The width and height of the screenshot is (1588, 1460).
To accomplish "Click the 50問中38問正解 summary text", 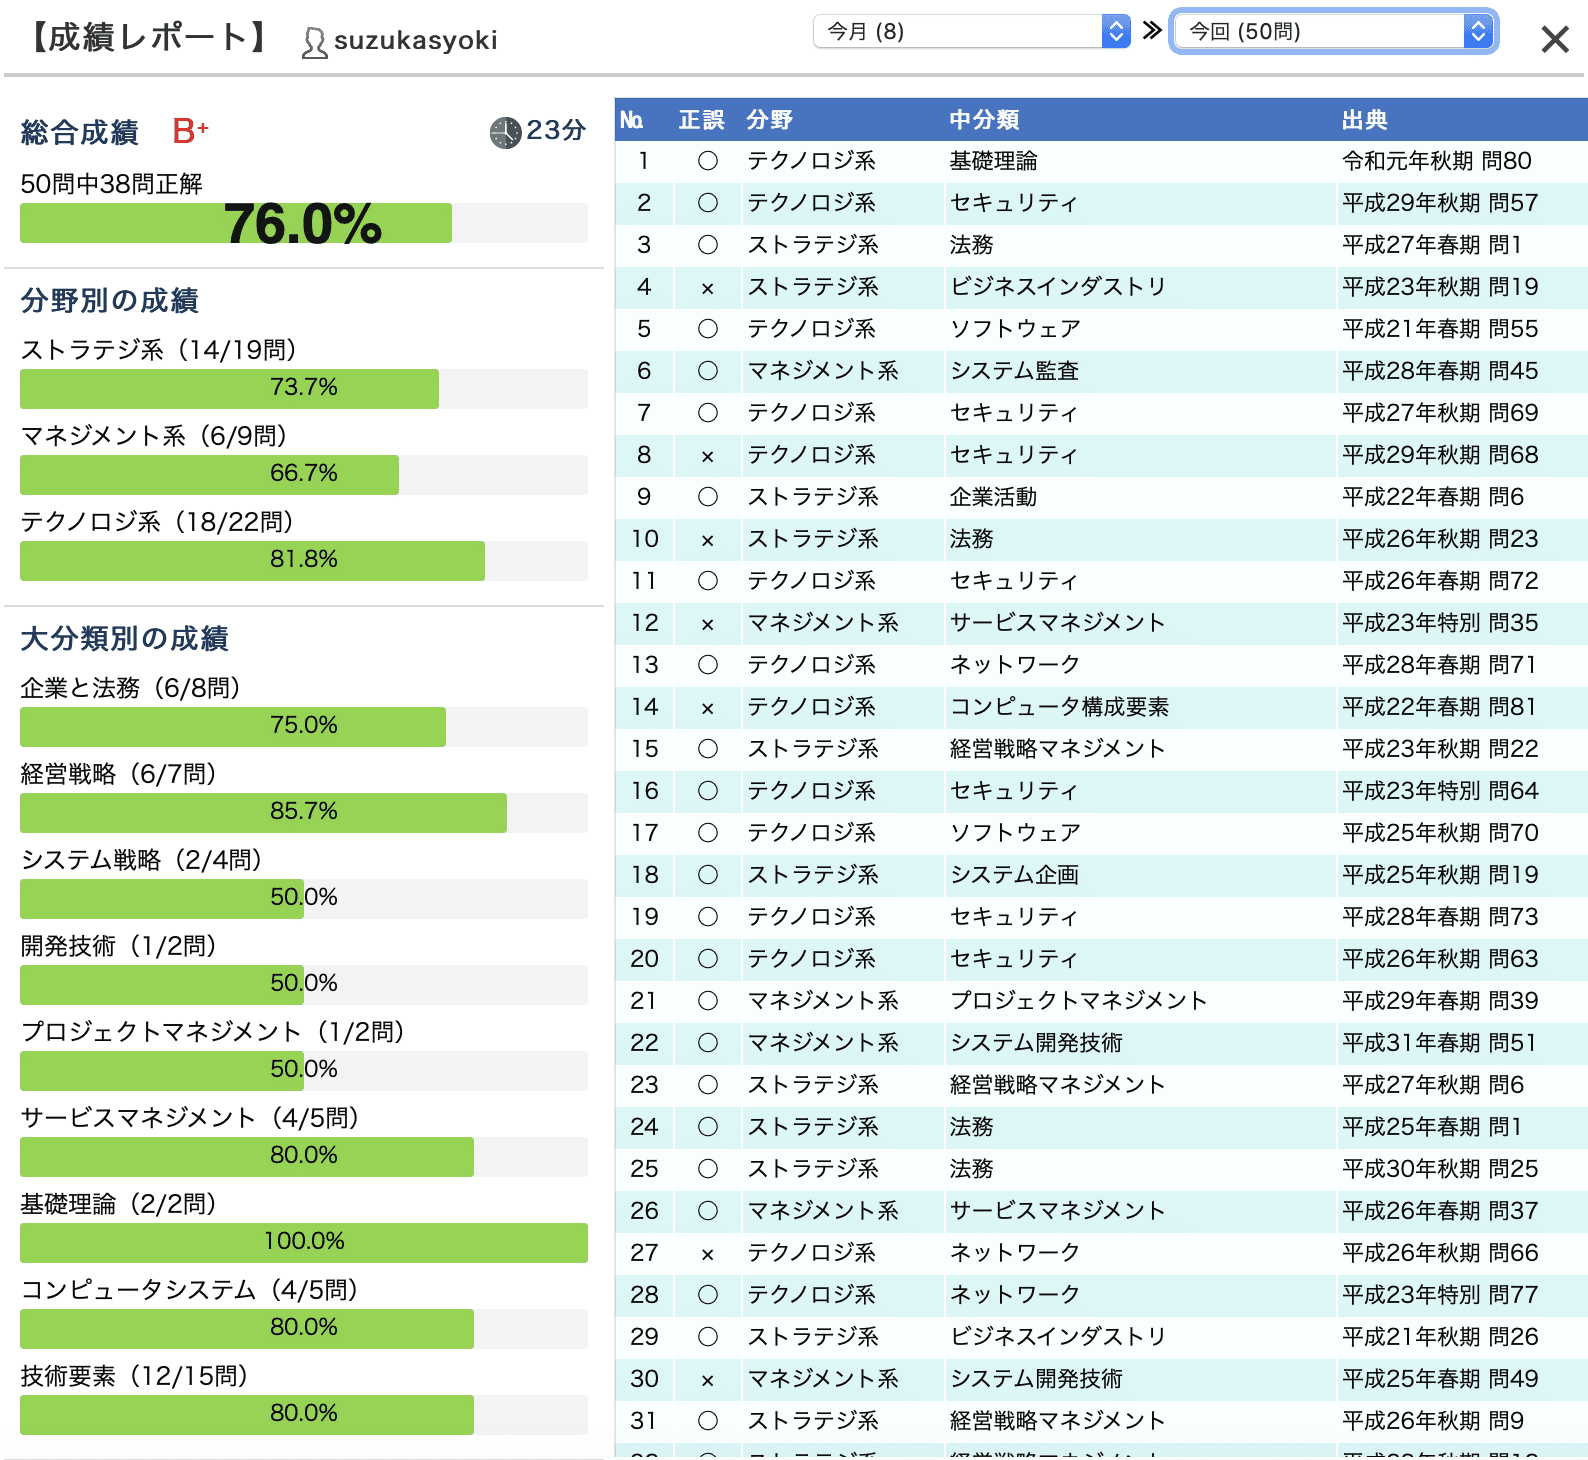I will 112,184.
